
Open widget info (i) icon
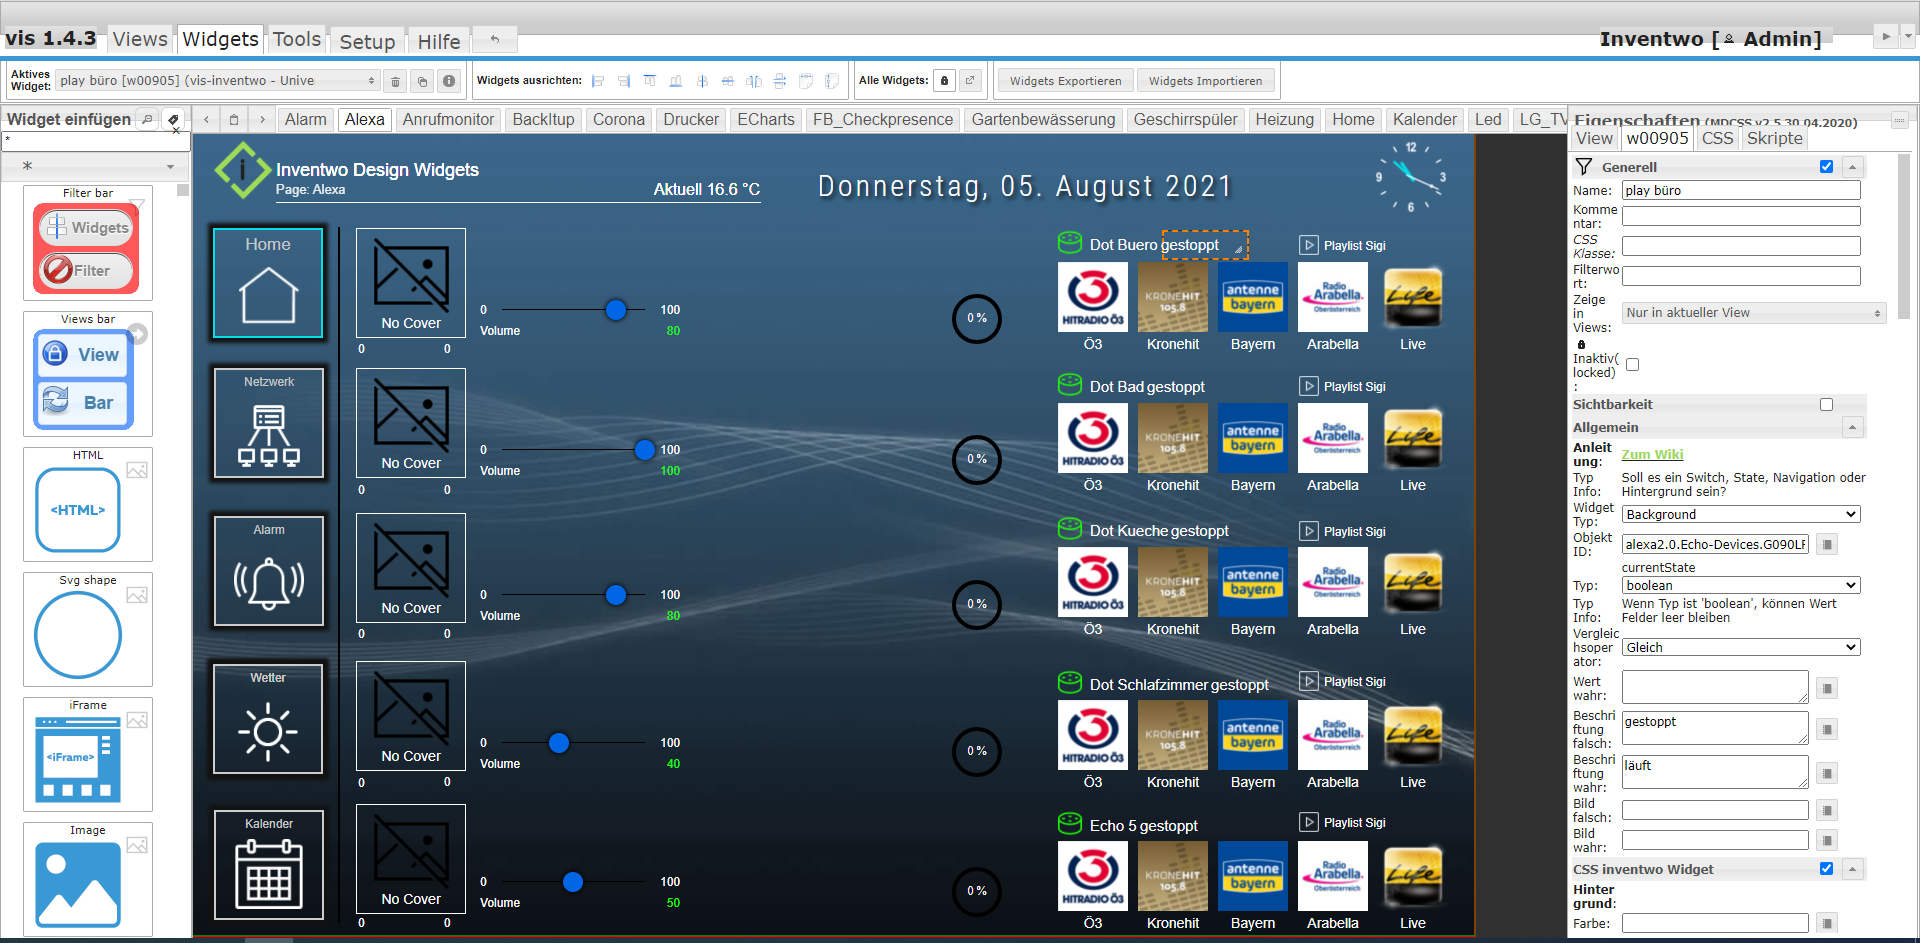tap(449, 81)
